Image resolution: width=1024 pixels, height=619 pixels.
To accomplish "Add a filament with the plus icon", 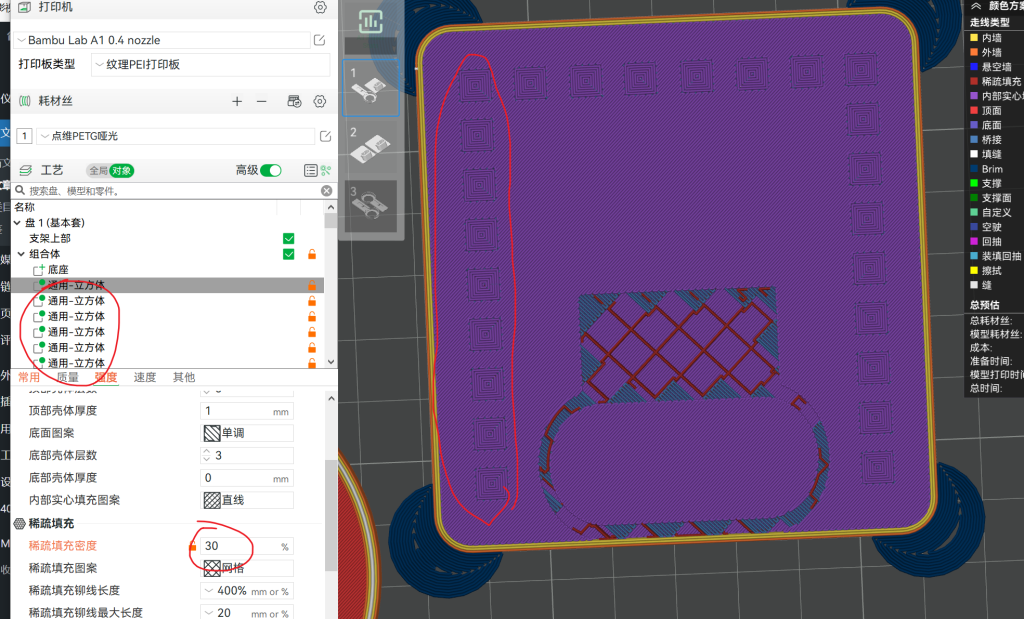I will (x=237, y=101).
